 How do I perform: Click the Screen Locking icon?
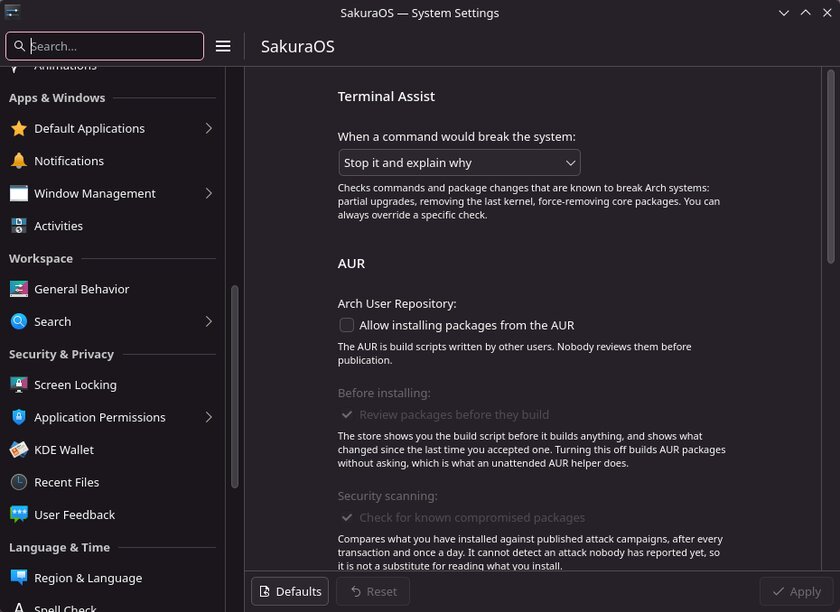19,385
